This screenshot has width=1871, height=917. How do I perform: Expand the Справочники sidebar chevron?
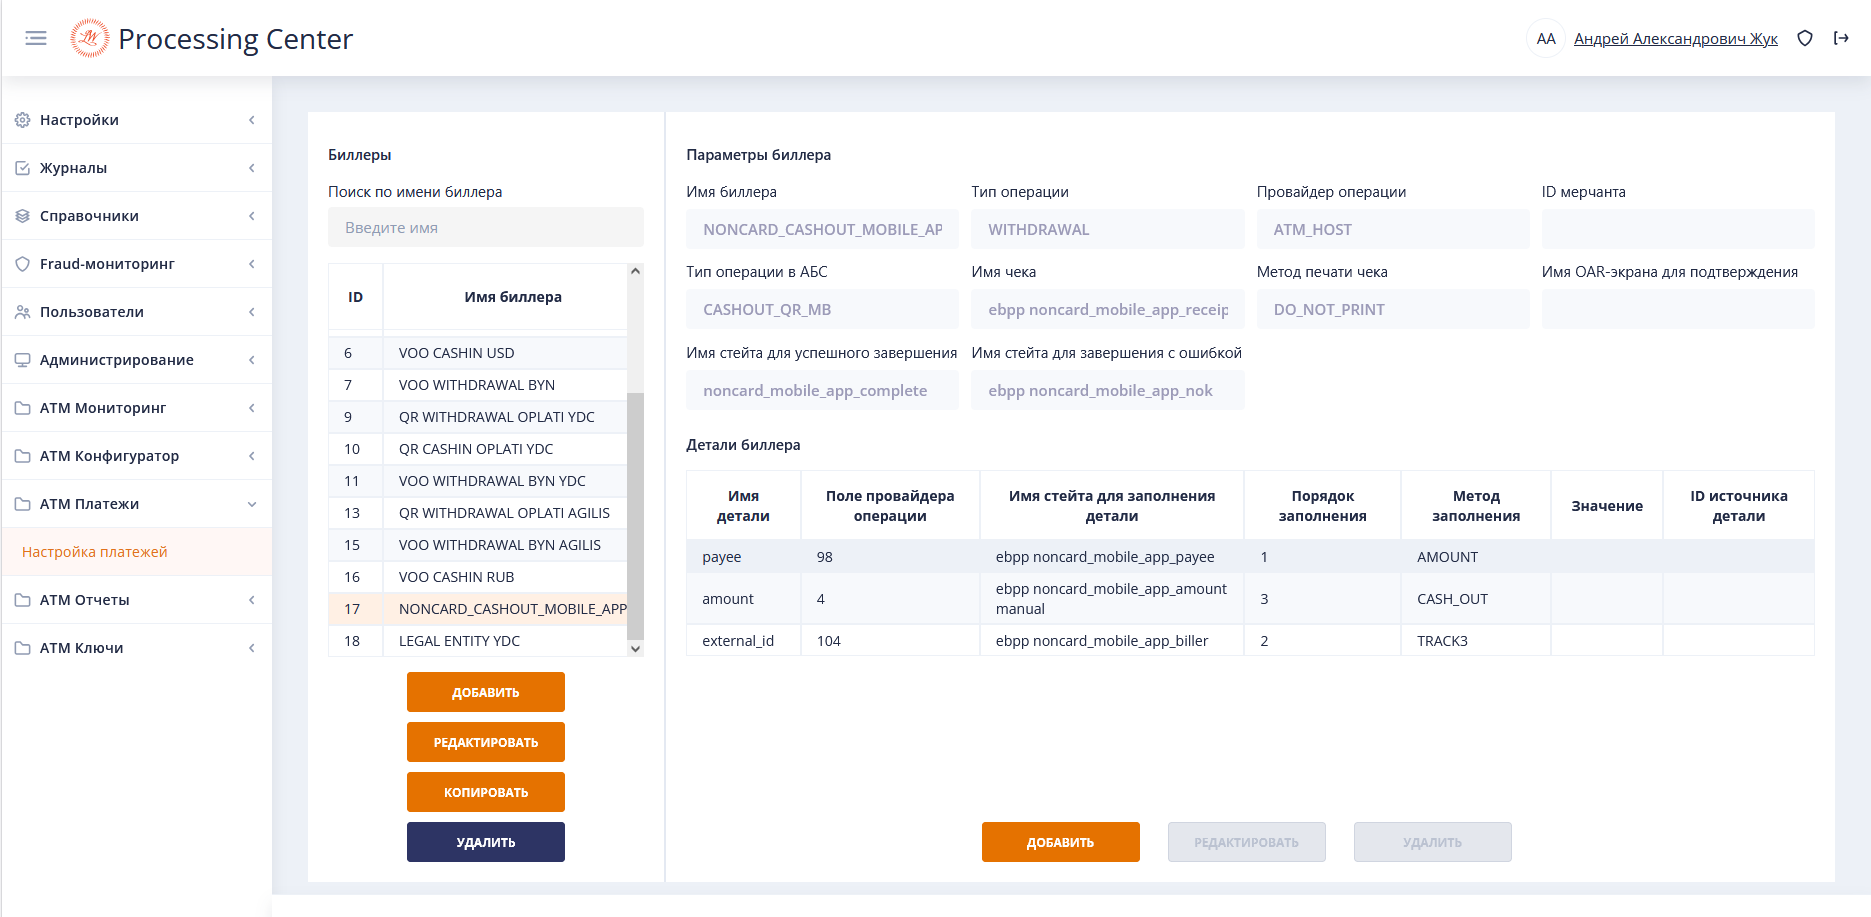pyautogui.click(x=251, y=216)
